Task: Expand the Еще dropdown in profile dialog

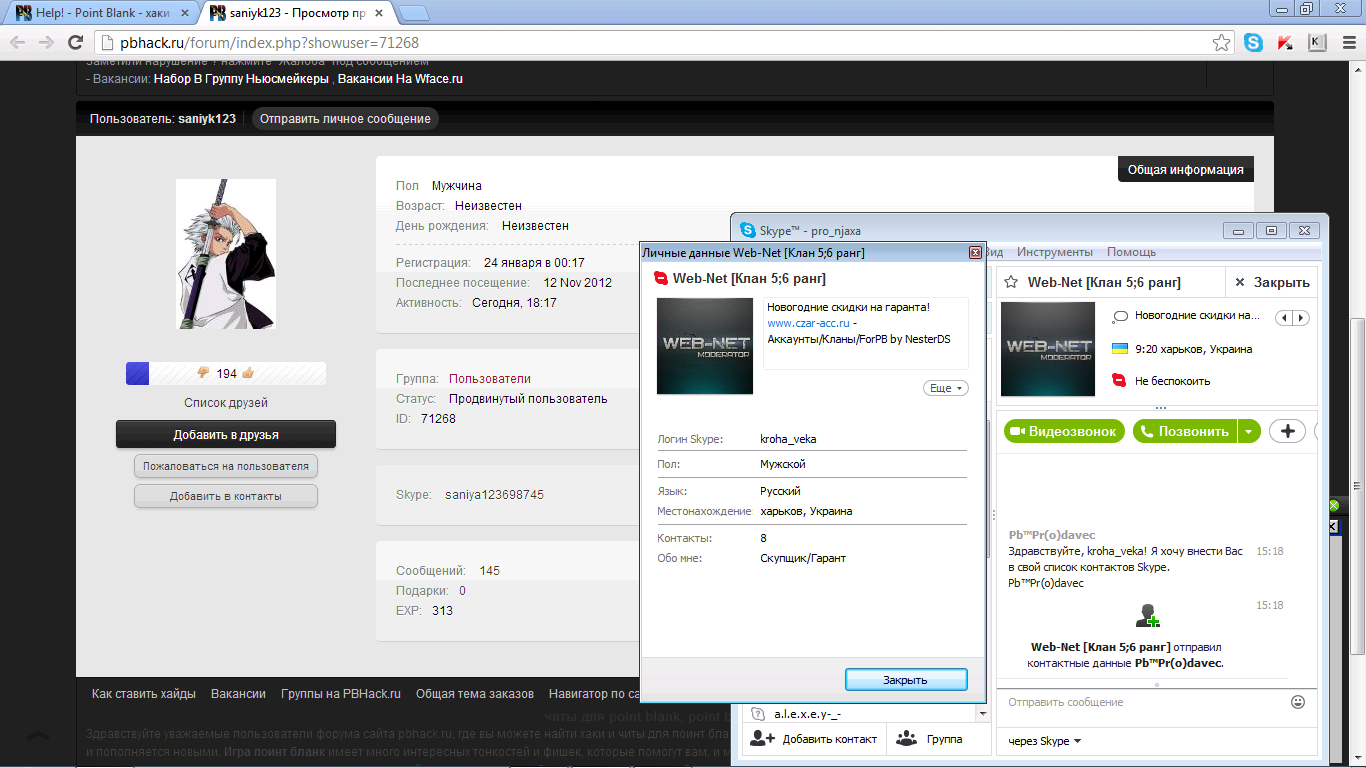Action: click(x=945, y=388)
